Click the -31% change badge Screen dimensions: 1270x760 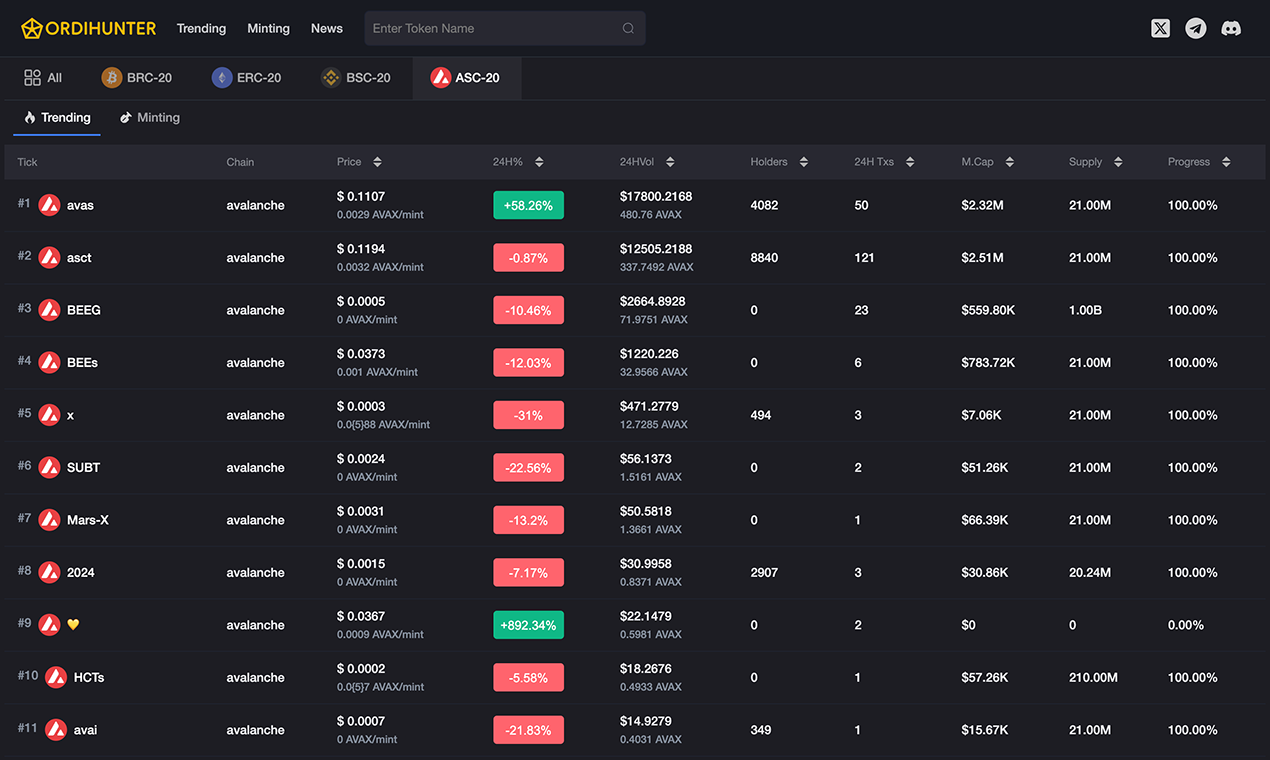click(x=528, y=415)
